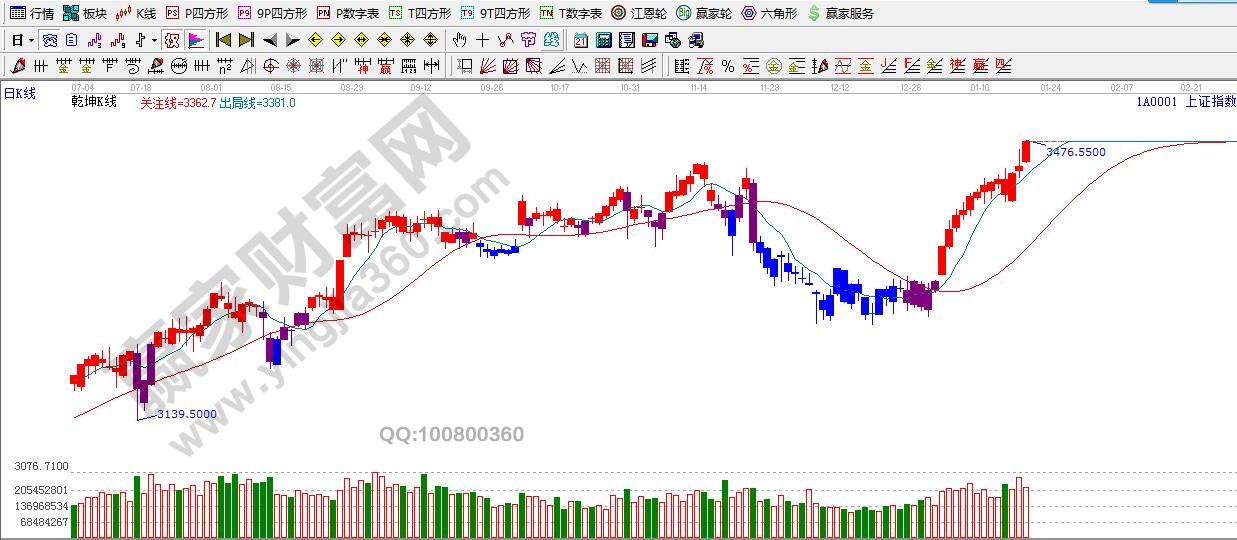Open the 日K线 period label selector

tap(20, 93)
